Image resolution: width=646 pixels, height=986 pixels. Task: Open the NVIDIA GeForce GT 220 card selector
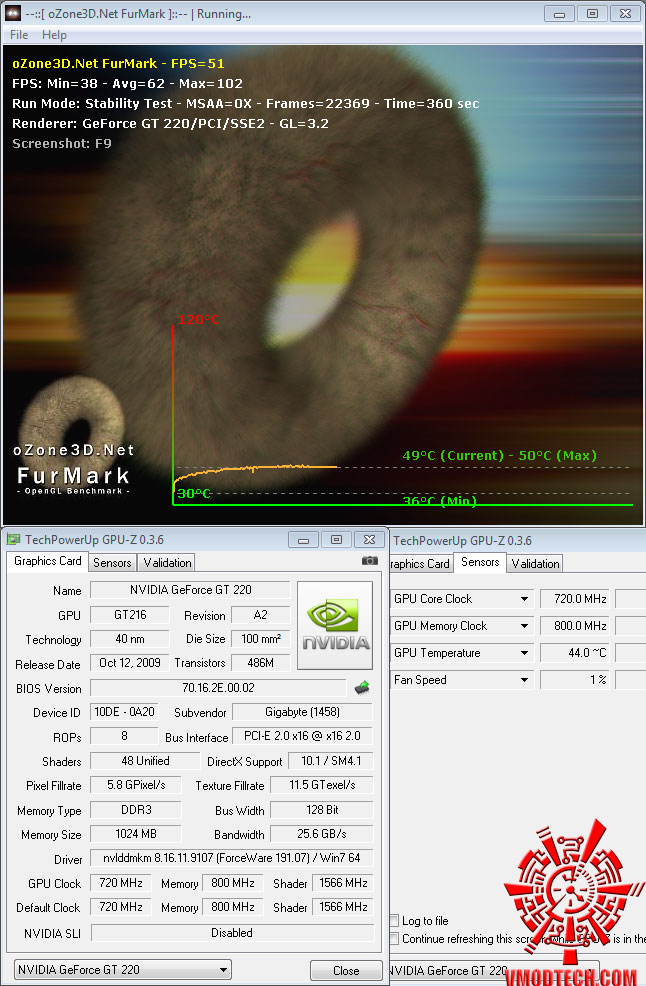click(x=123, y=970)
